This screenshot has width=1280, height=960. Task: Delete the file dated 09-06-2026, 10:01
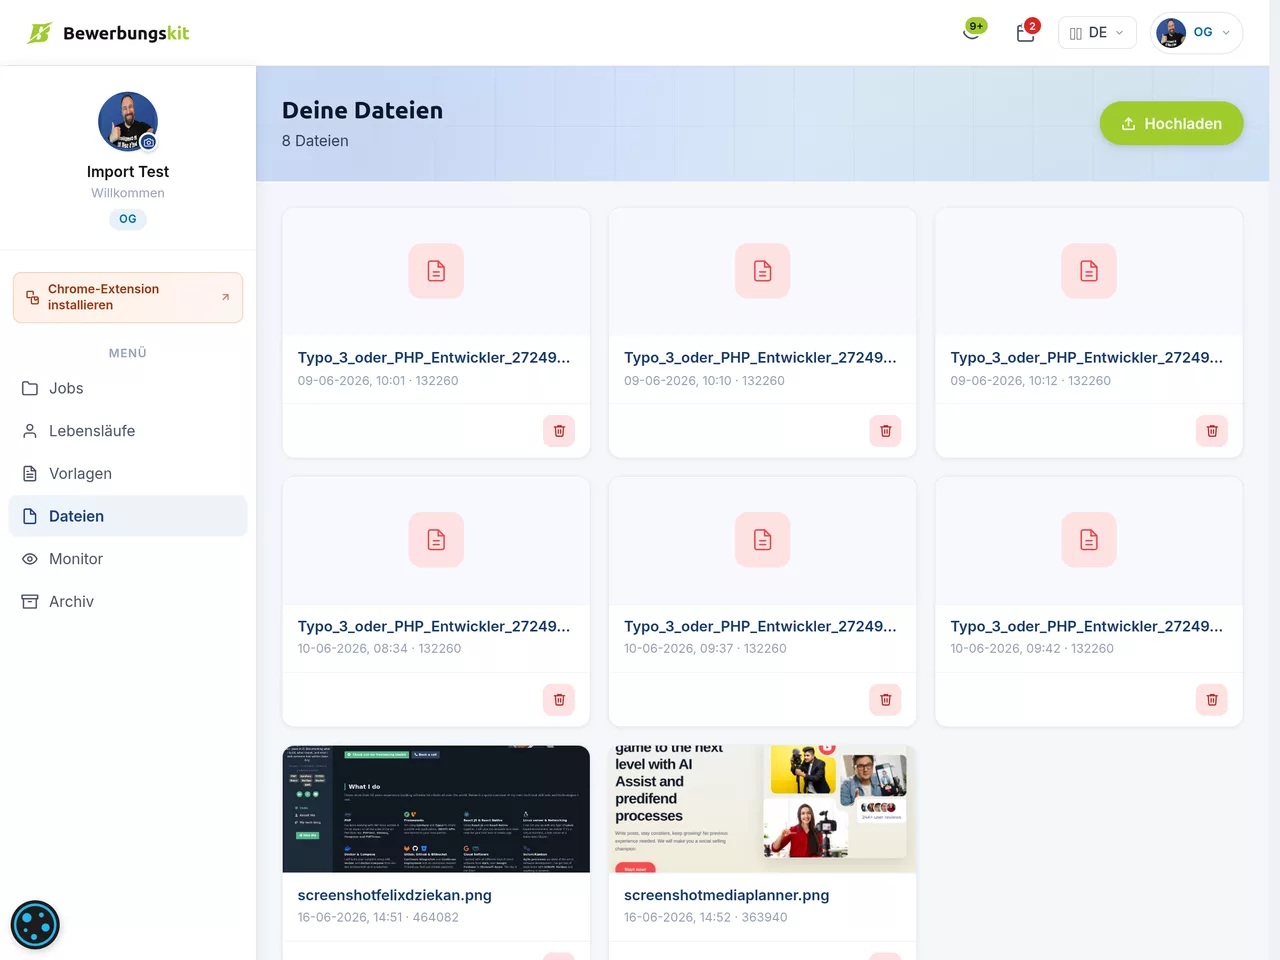tap(559, 431)
